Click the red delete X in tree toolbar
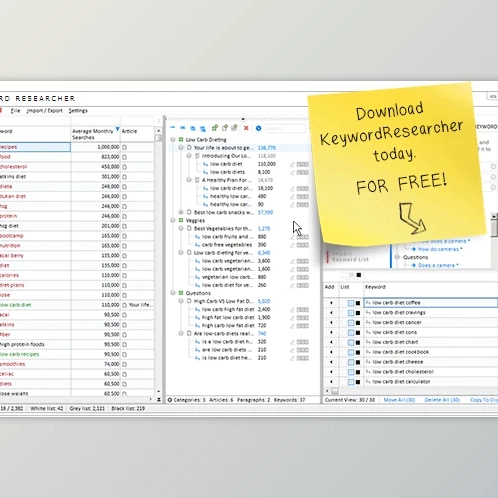 [x=246, y=128]
